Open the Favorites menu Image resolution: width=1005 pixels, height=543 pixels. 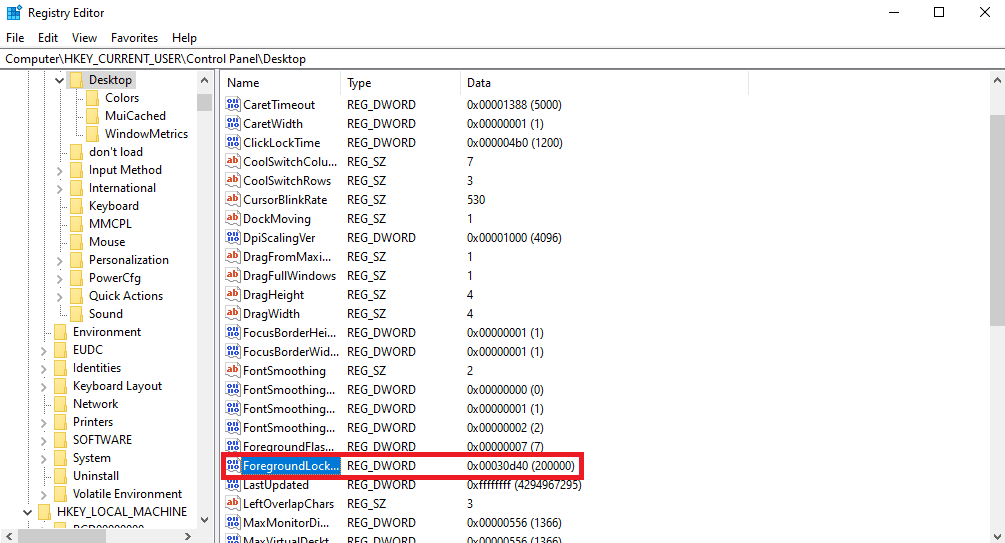[x=134, y=38]
